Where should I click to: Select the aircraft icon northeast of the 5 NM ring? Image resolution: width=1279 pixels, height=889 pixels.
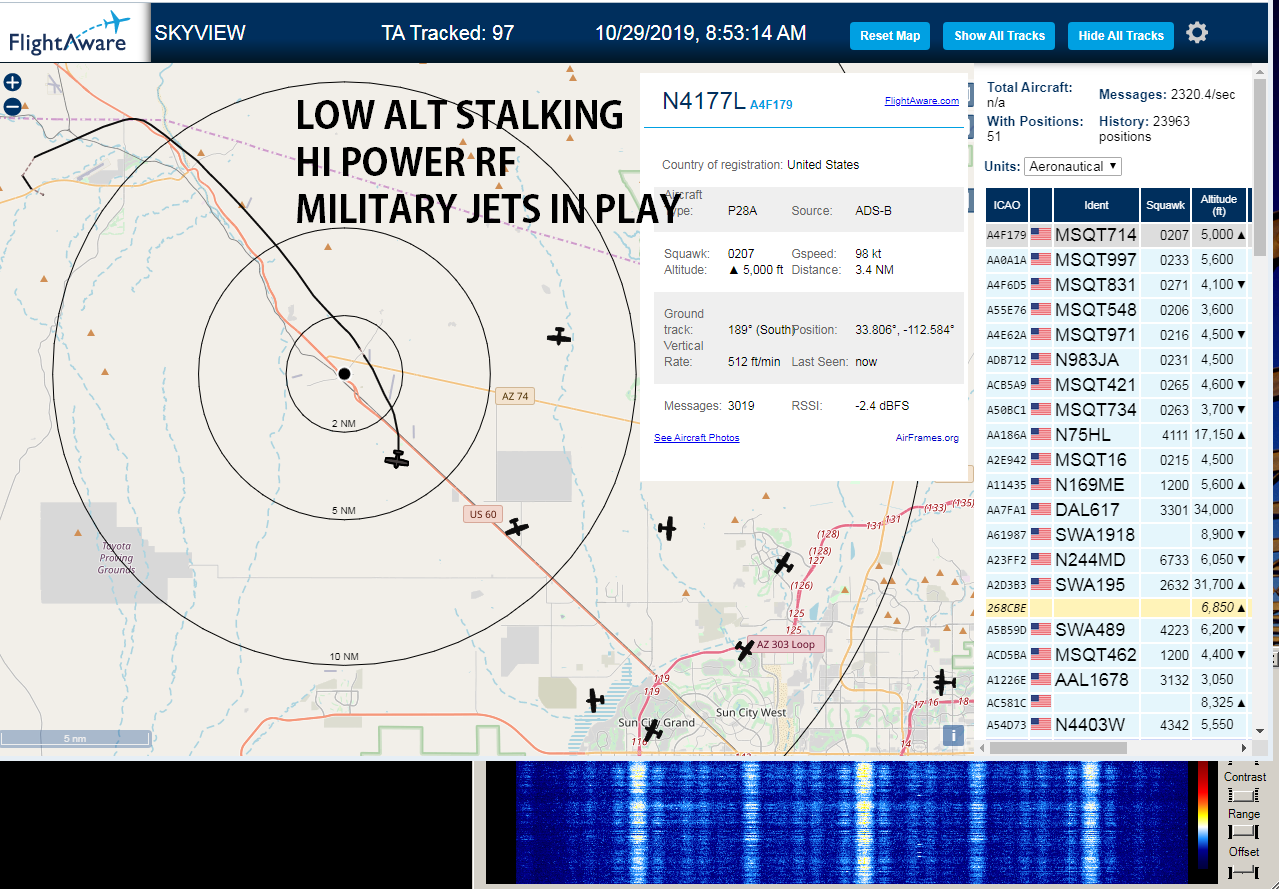(x=559, y=336)
